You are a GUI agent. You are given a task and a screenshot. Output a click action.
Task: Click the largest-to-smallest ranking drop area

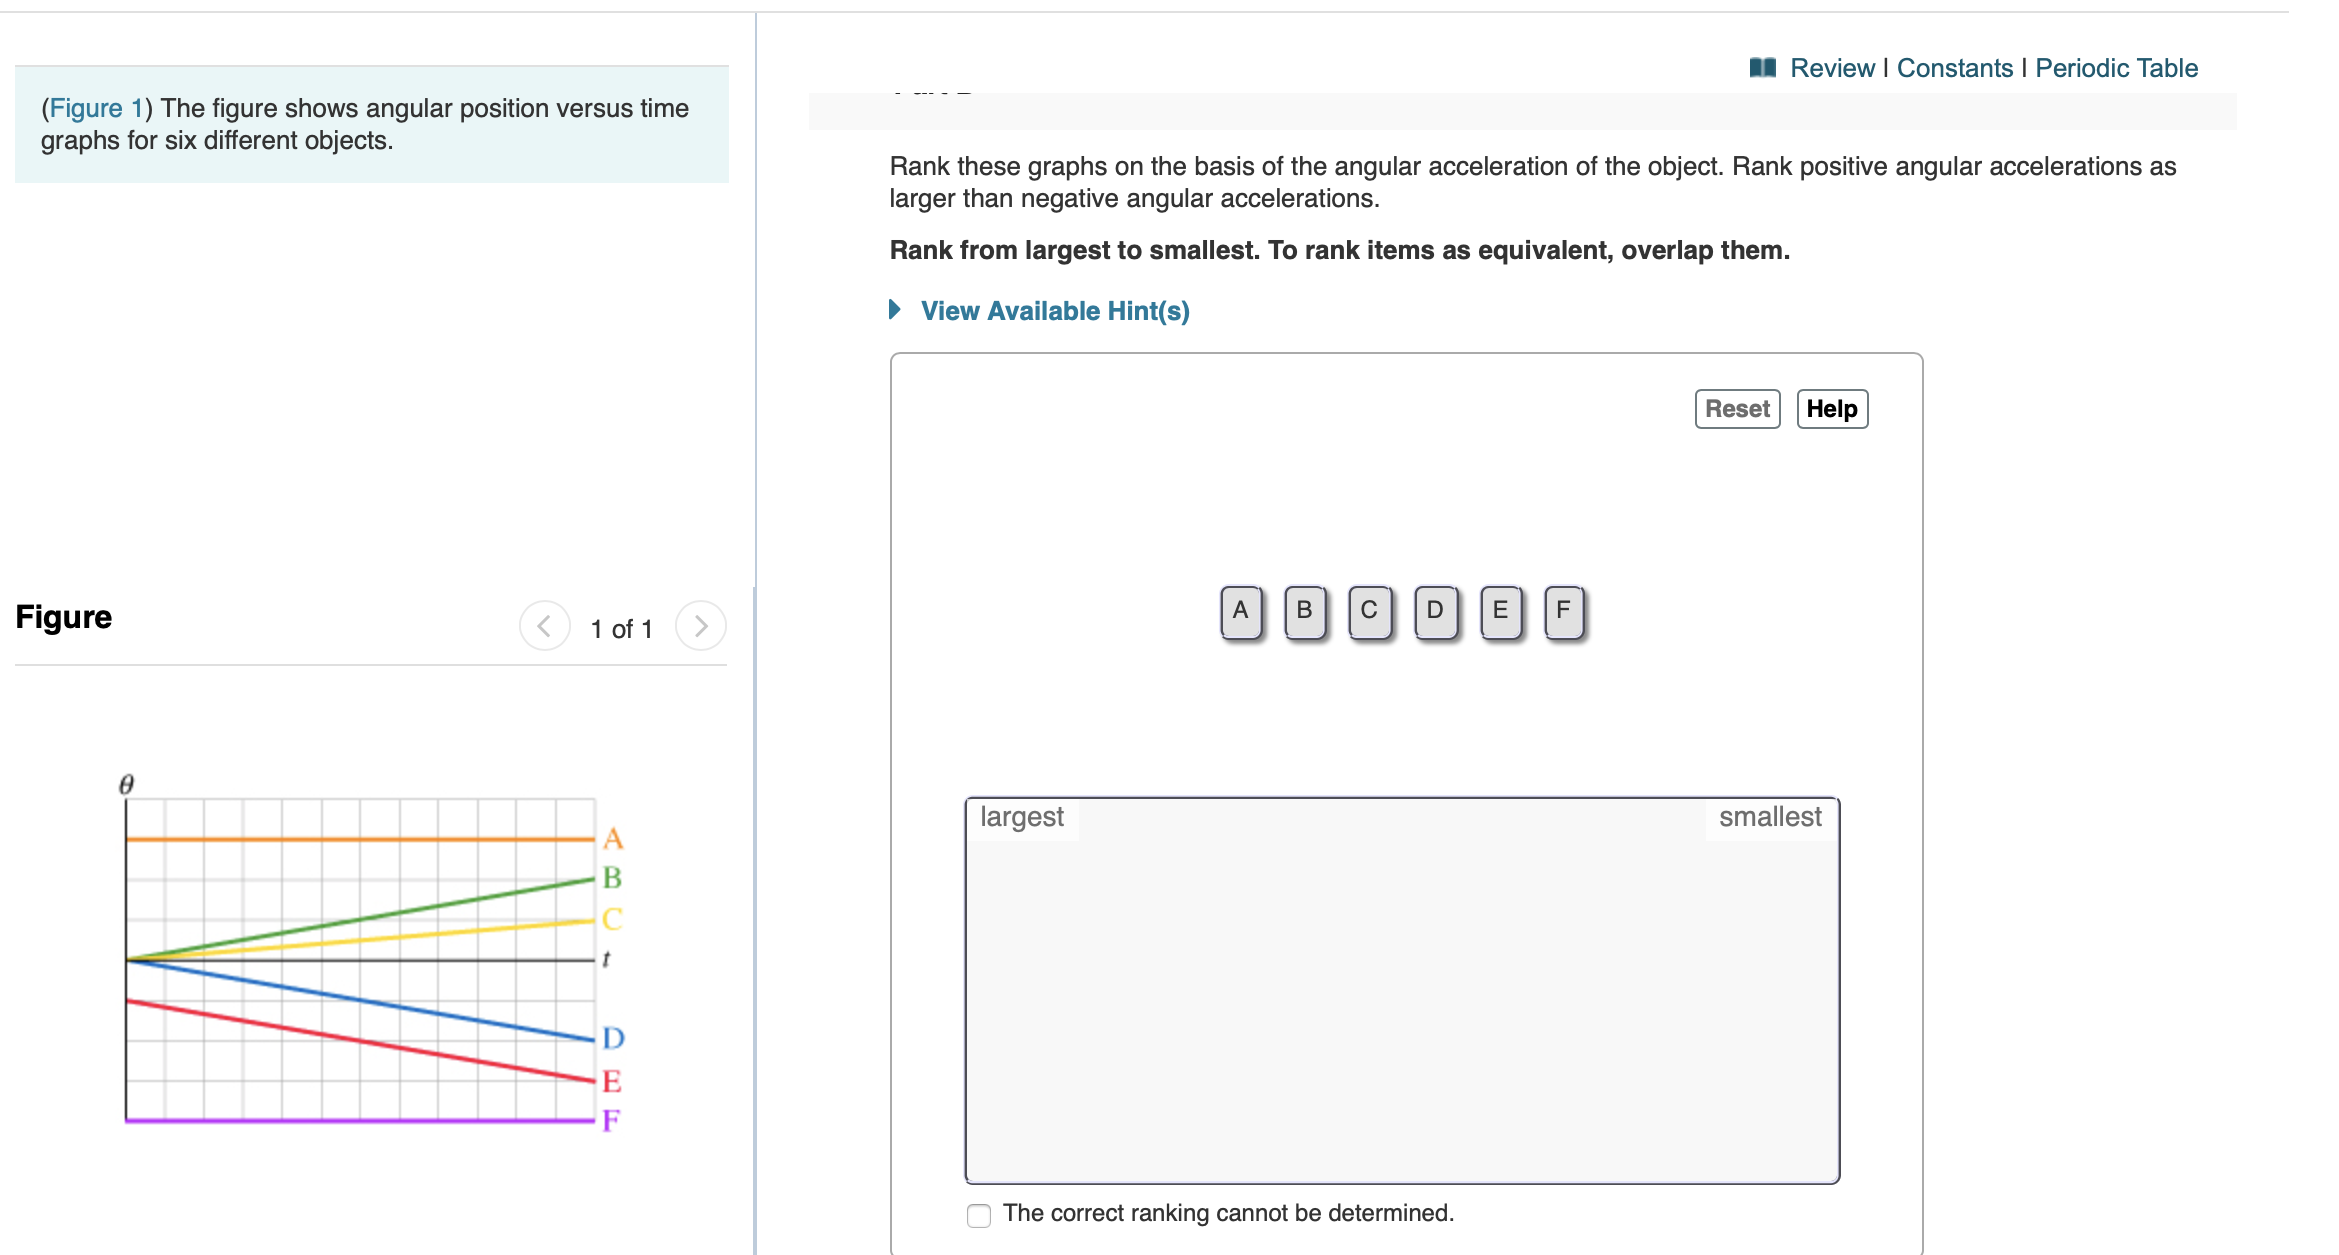[1401, 1000]
